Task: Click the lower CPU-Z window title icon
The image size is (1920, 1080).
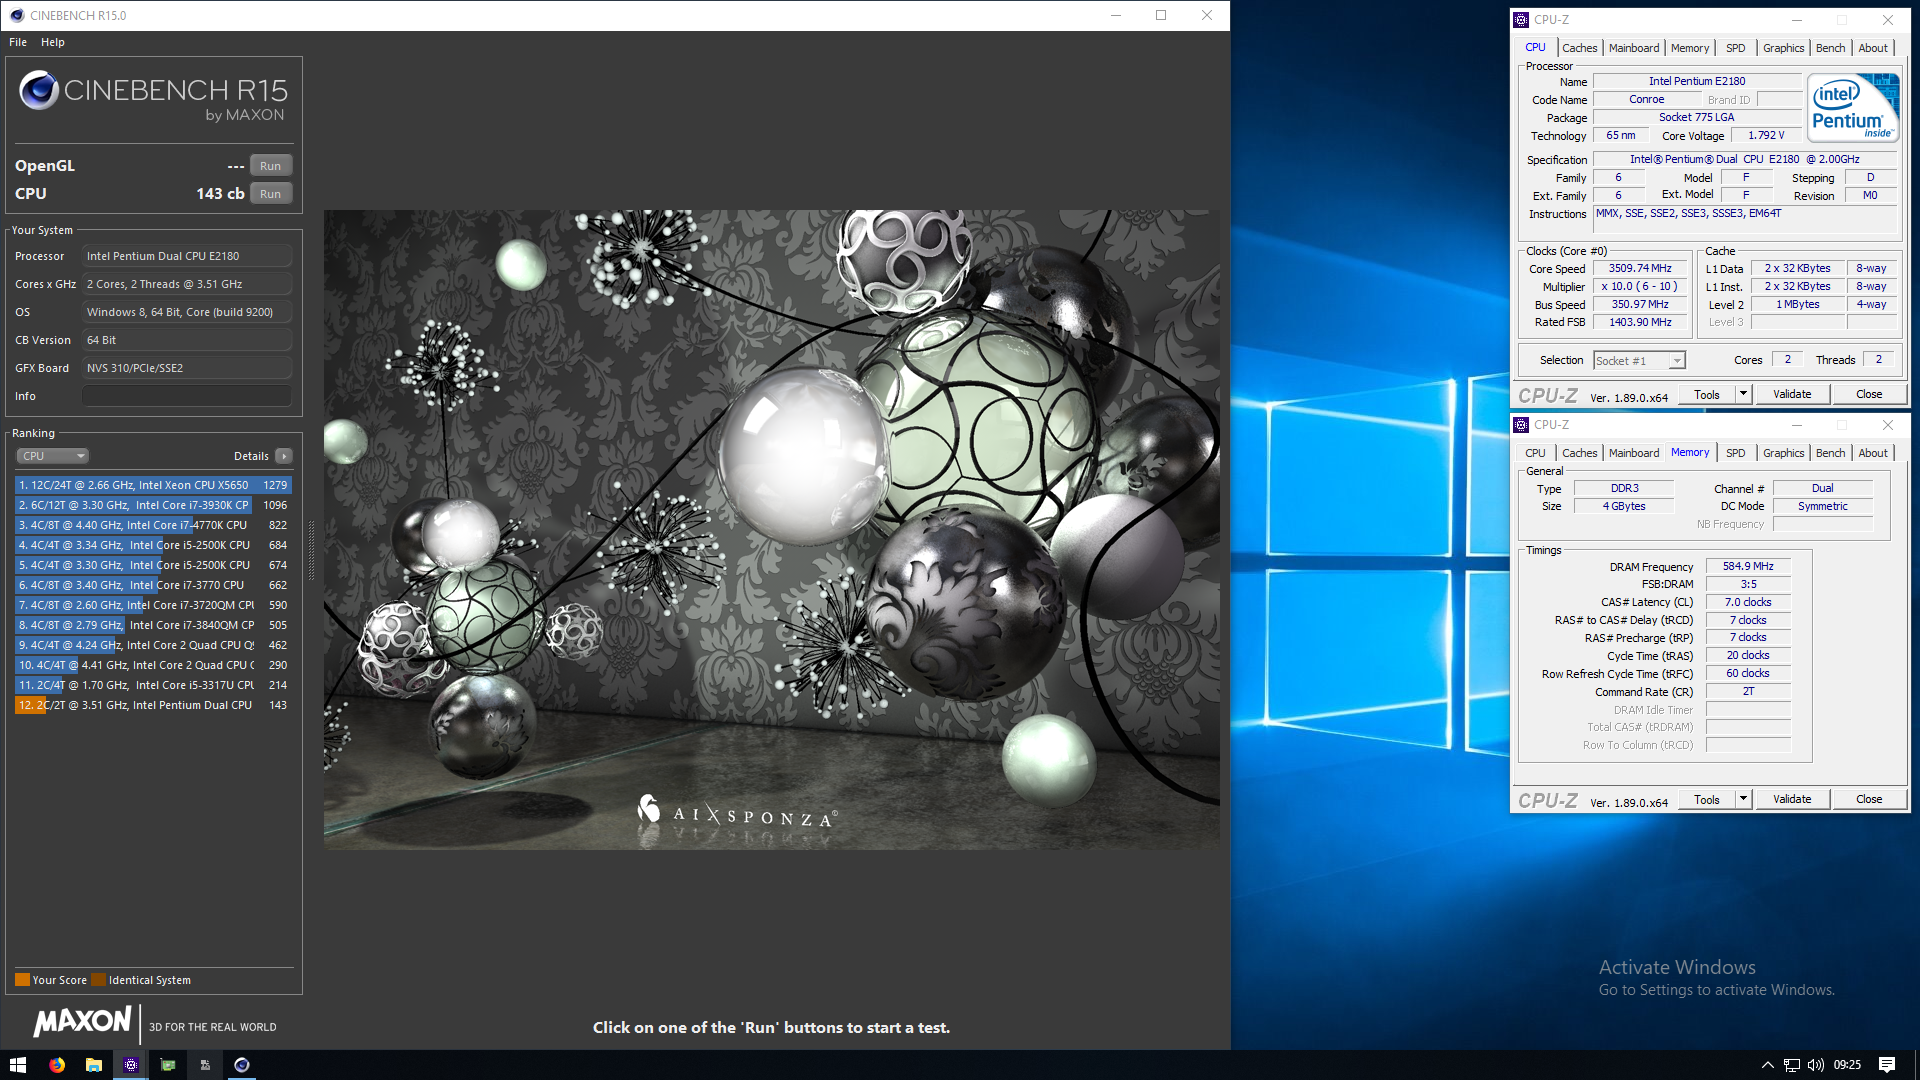Action: pos(1521,425)
